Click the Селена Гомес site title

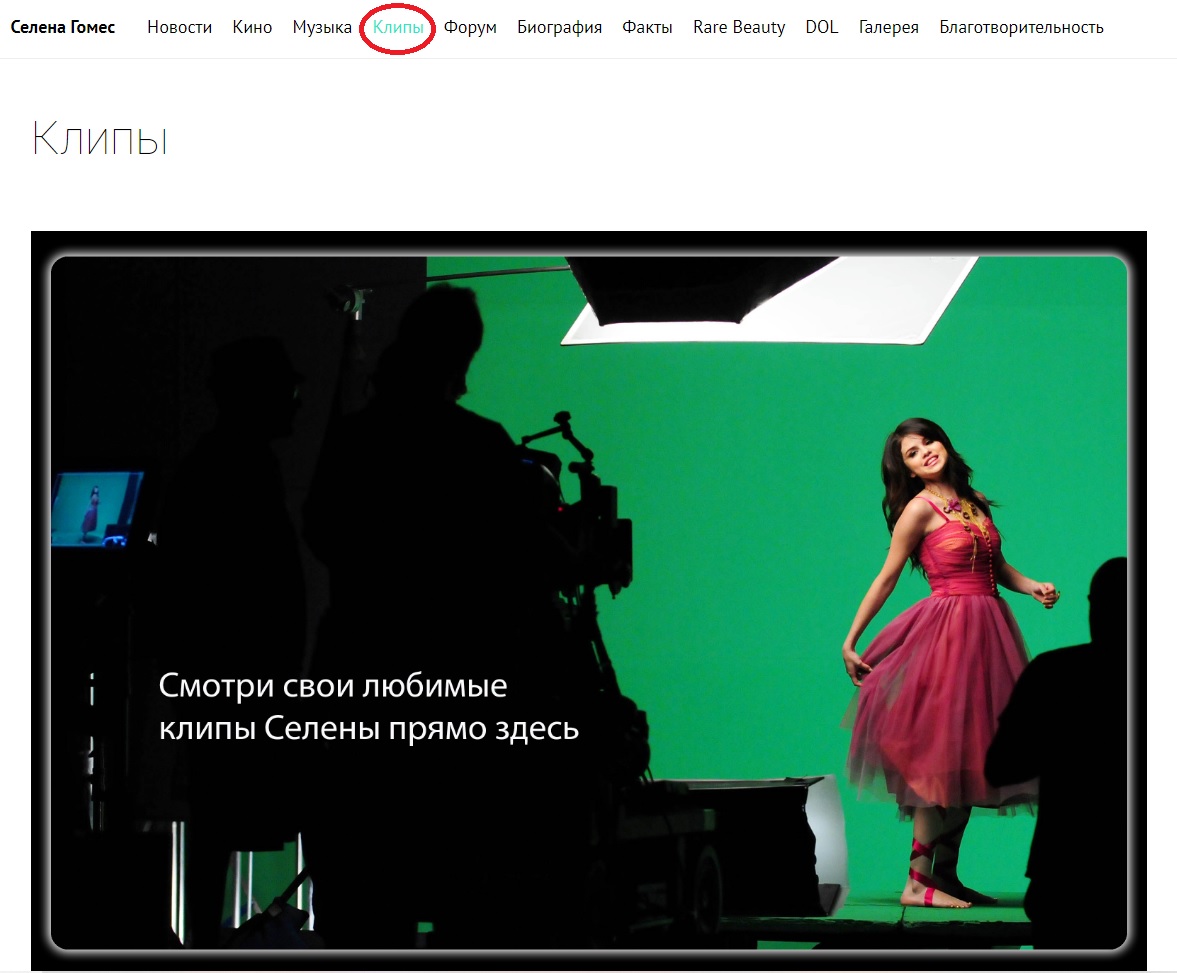pos(63,28)
